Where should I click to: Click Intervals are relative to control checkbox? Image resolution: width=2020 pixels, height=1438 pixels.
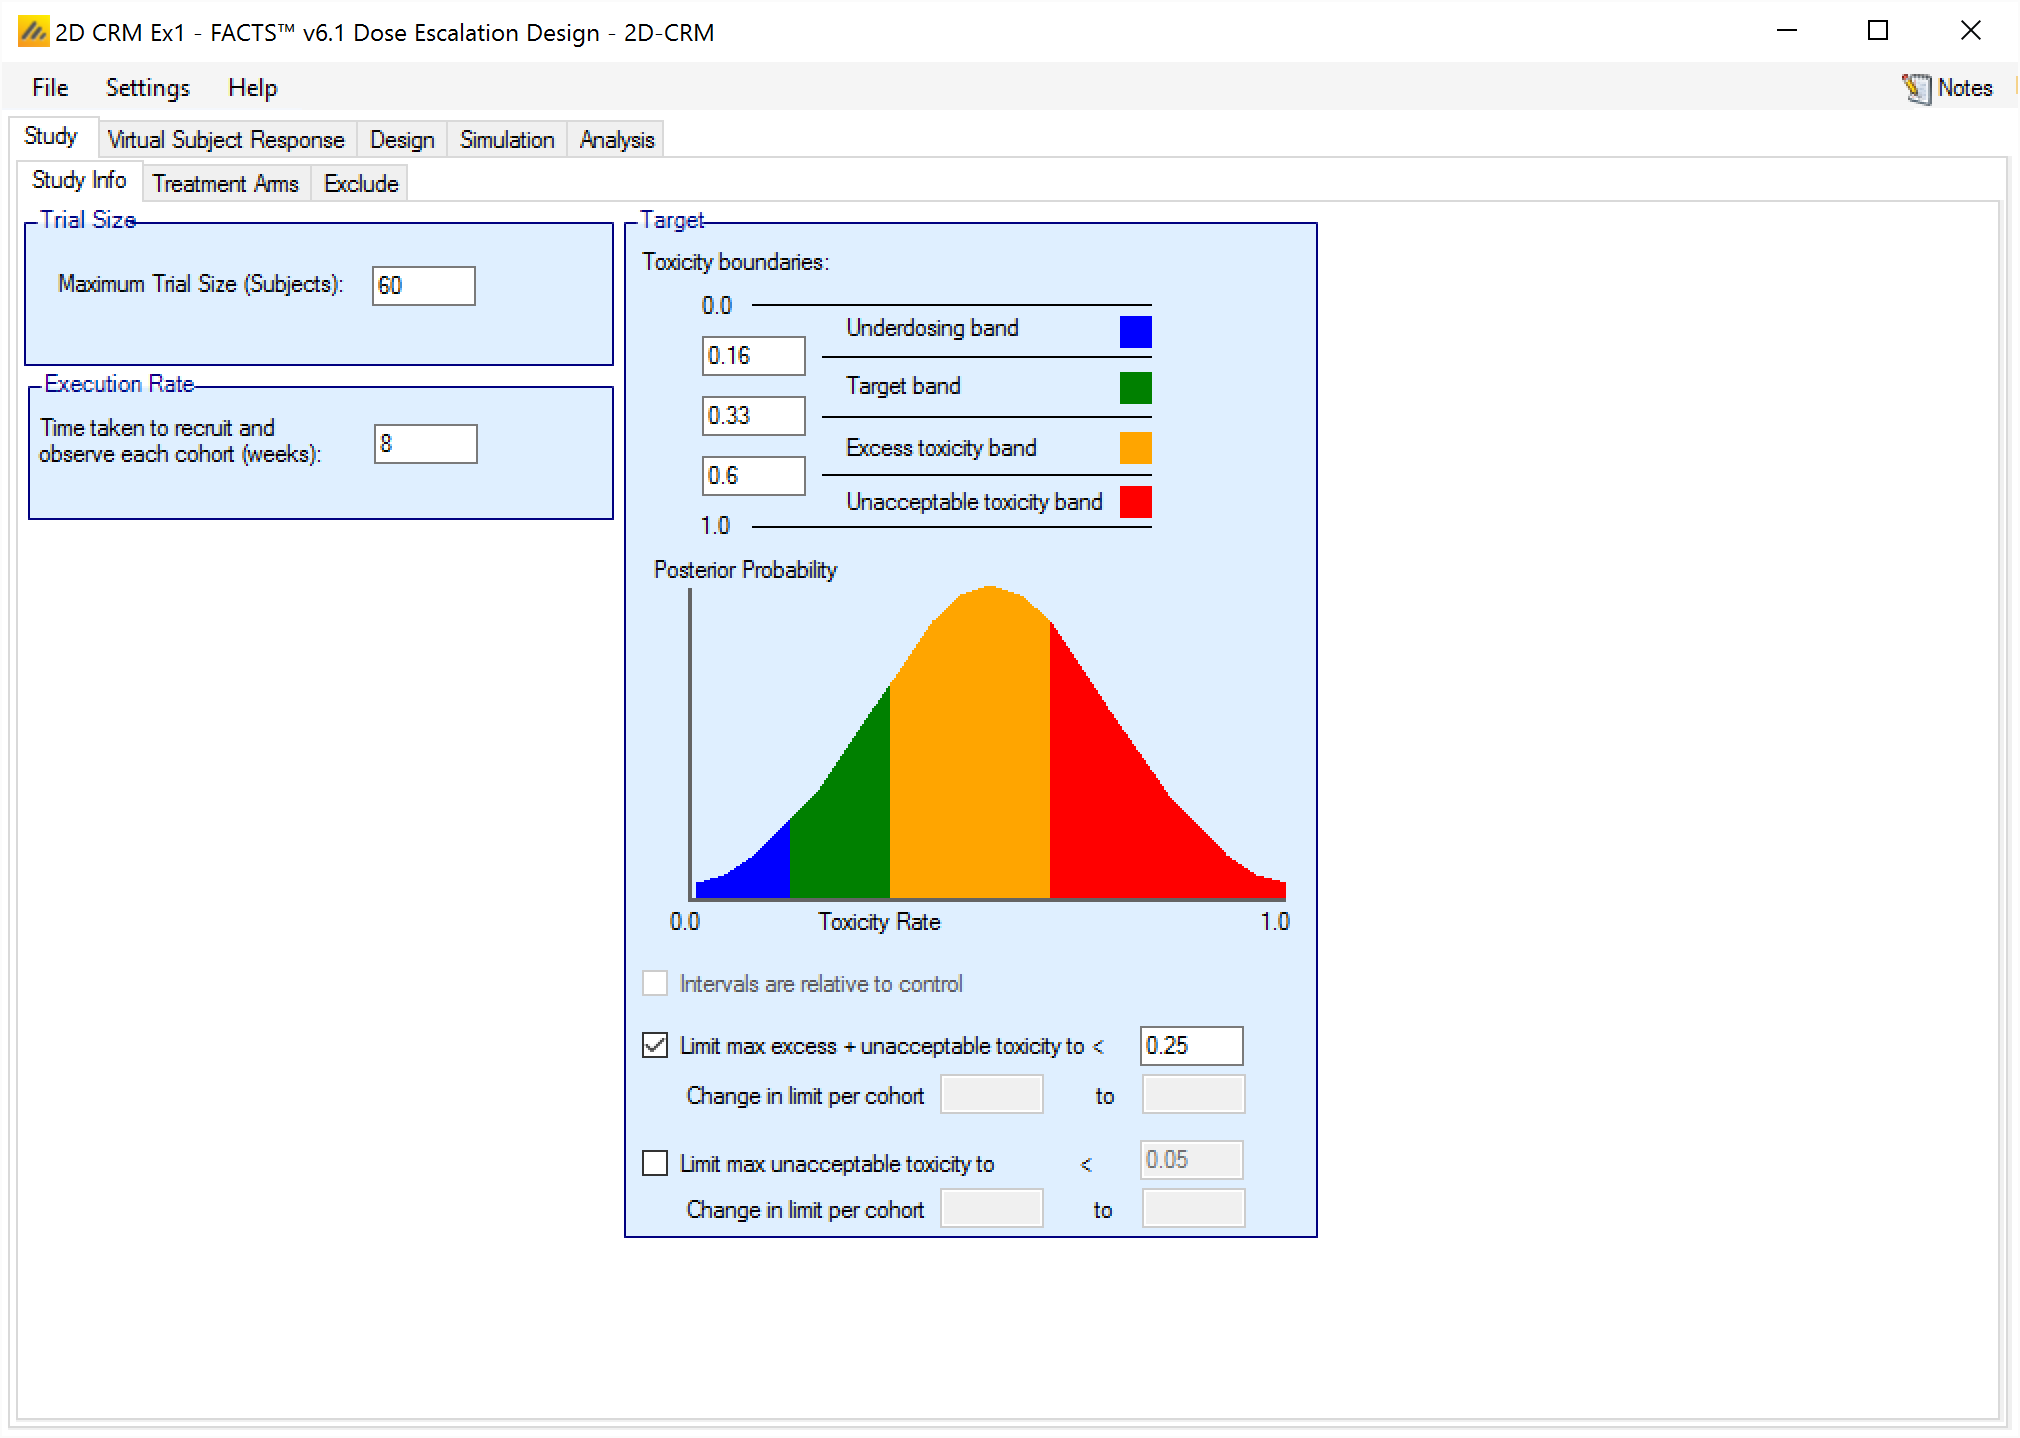pos(655,983)
